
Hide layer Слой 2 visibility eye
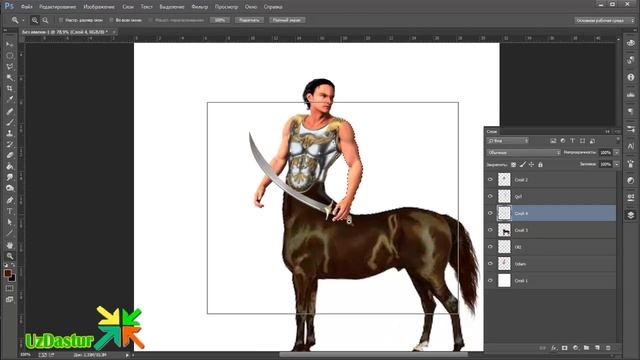click(x=490, y=180)
